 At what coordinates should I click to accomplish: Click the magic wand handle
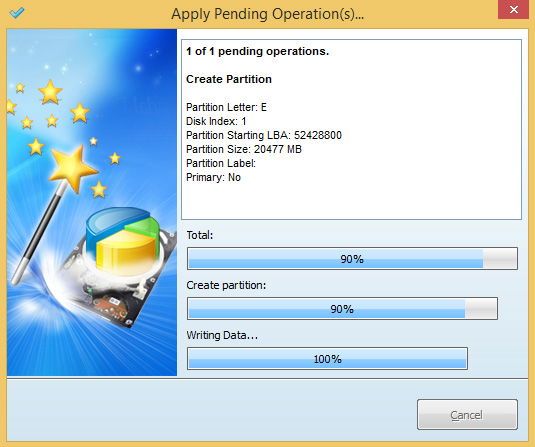38,234
